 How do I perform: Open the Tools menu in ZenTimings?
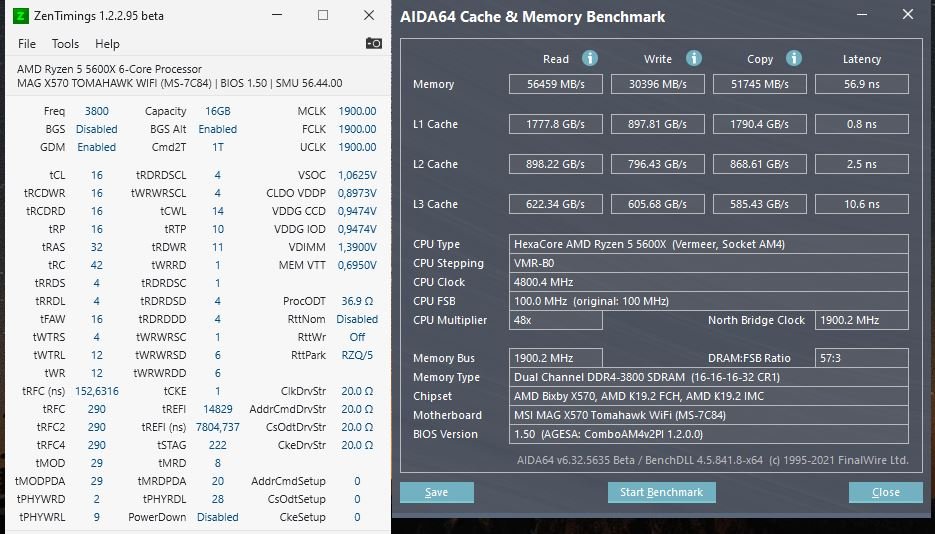pyautogui.click(x=65, y=44)
